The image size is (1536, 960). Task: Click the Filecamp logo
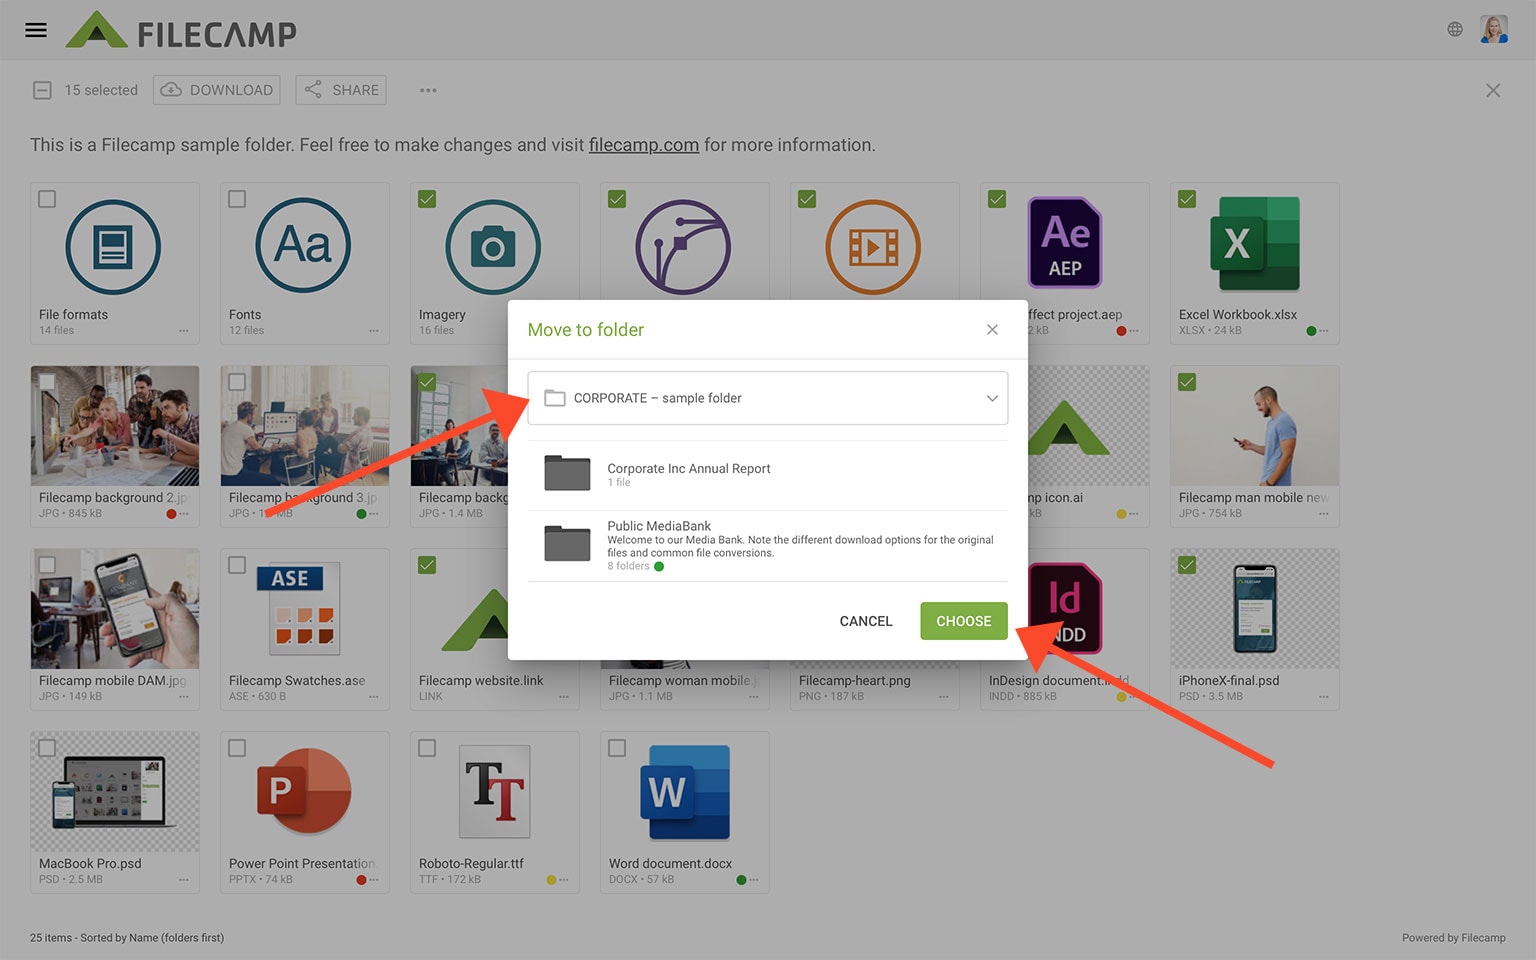[181, 31]
